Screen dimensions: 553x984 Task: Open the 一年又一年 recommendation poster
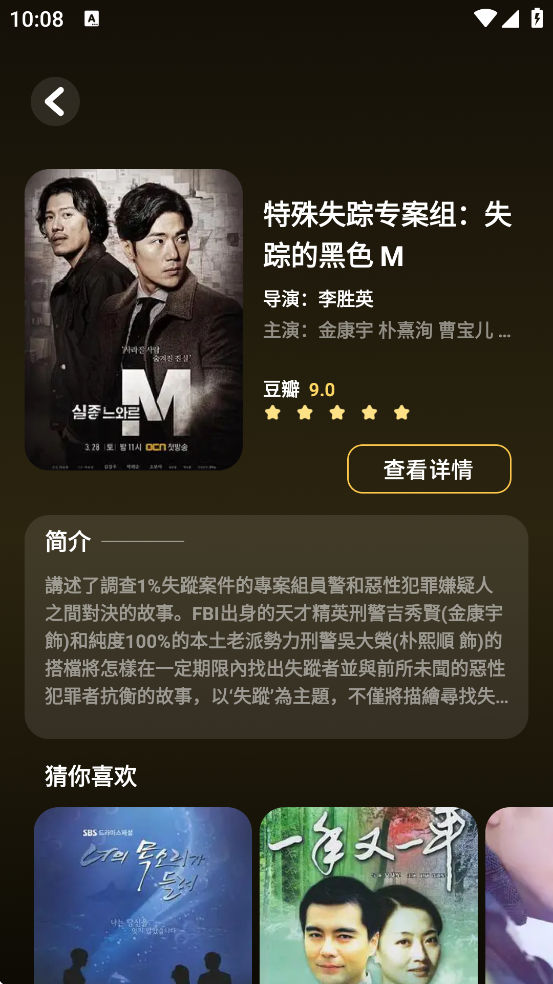click(368, 896)
